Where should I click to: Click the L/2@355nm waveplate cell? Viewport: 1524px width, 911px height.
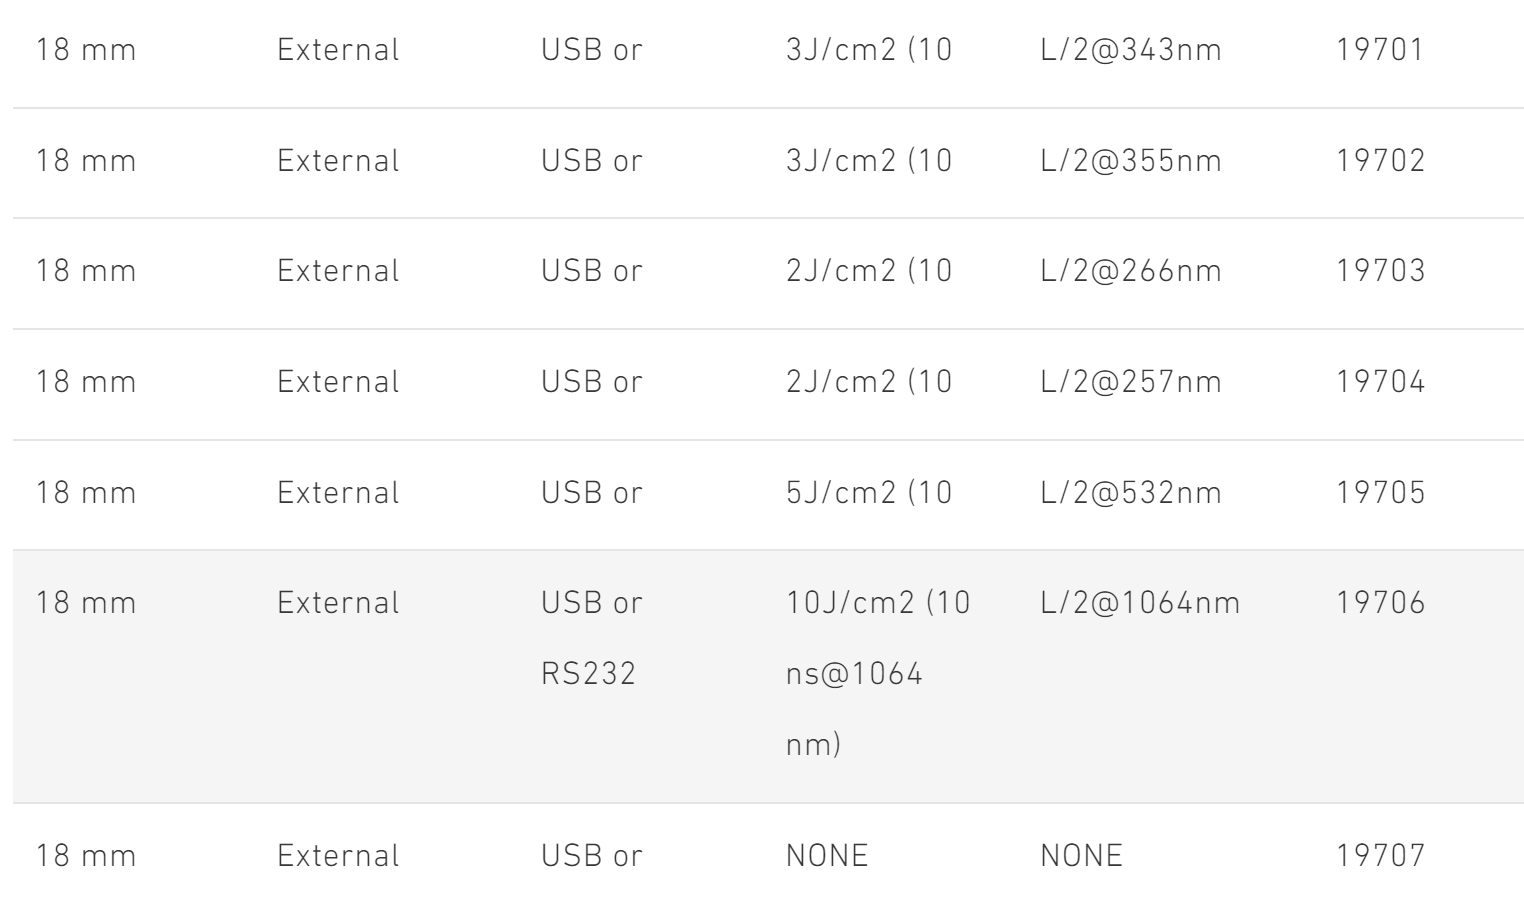1131,161
